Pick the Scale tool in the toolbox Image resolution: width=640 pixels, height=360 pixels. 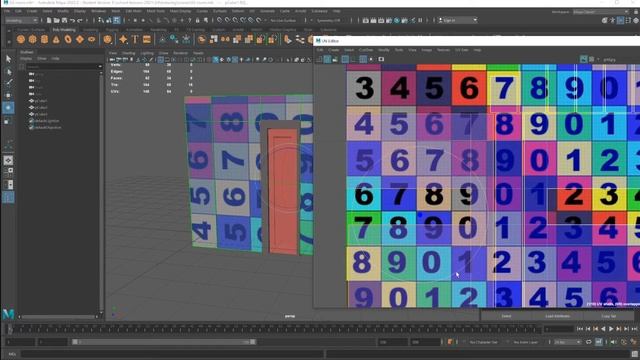8,121
